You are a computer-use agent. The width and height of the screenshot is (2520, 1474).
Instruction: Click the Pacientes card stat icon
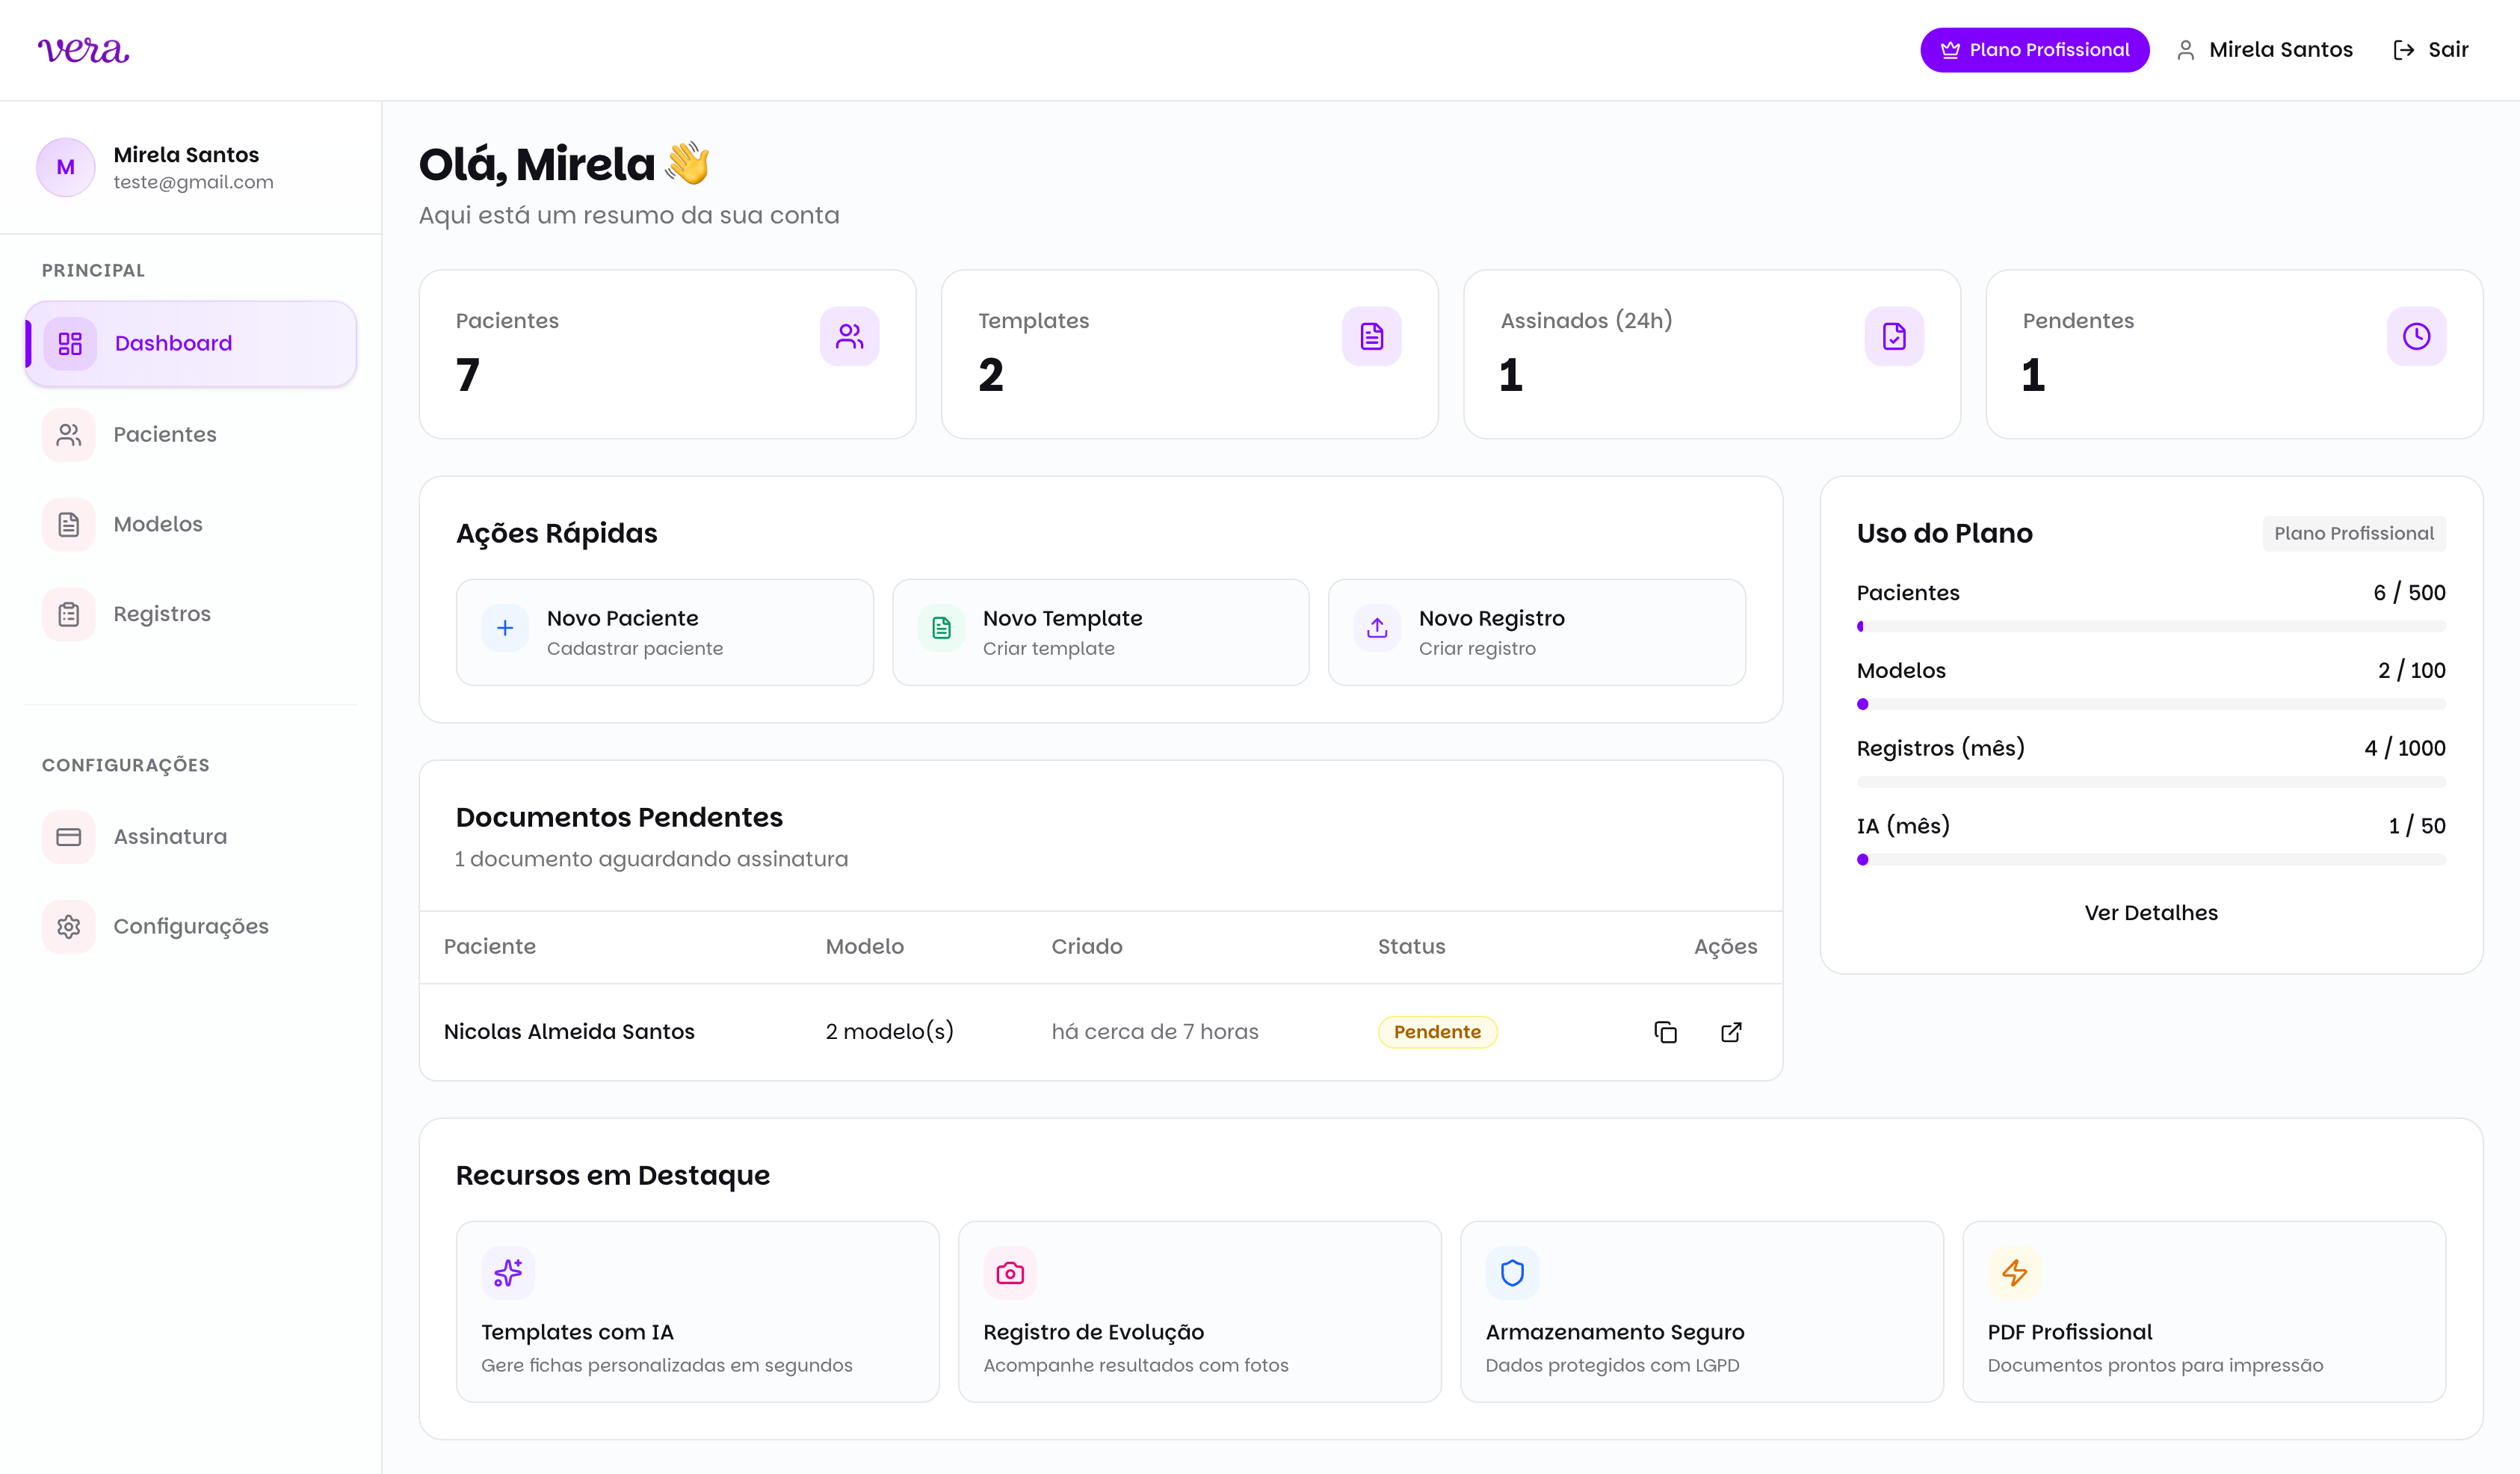point(848,336)
